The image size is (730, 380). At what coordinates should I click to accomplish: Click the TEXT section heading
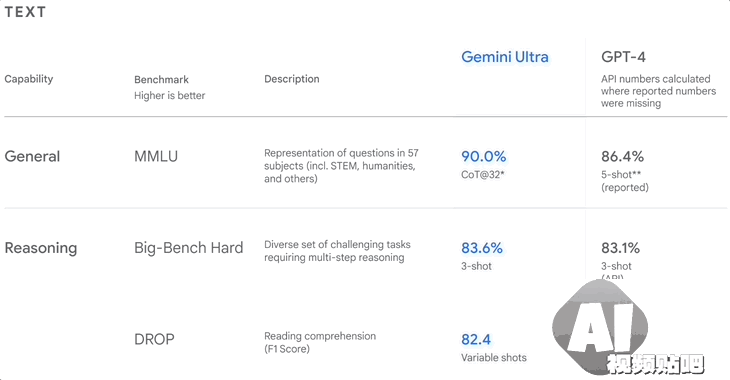(x=25, y=12)
